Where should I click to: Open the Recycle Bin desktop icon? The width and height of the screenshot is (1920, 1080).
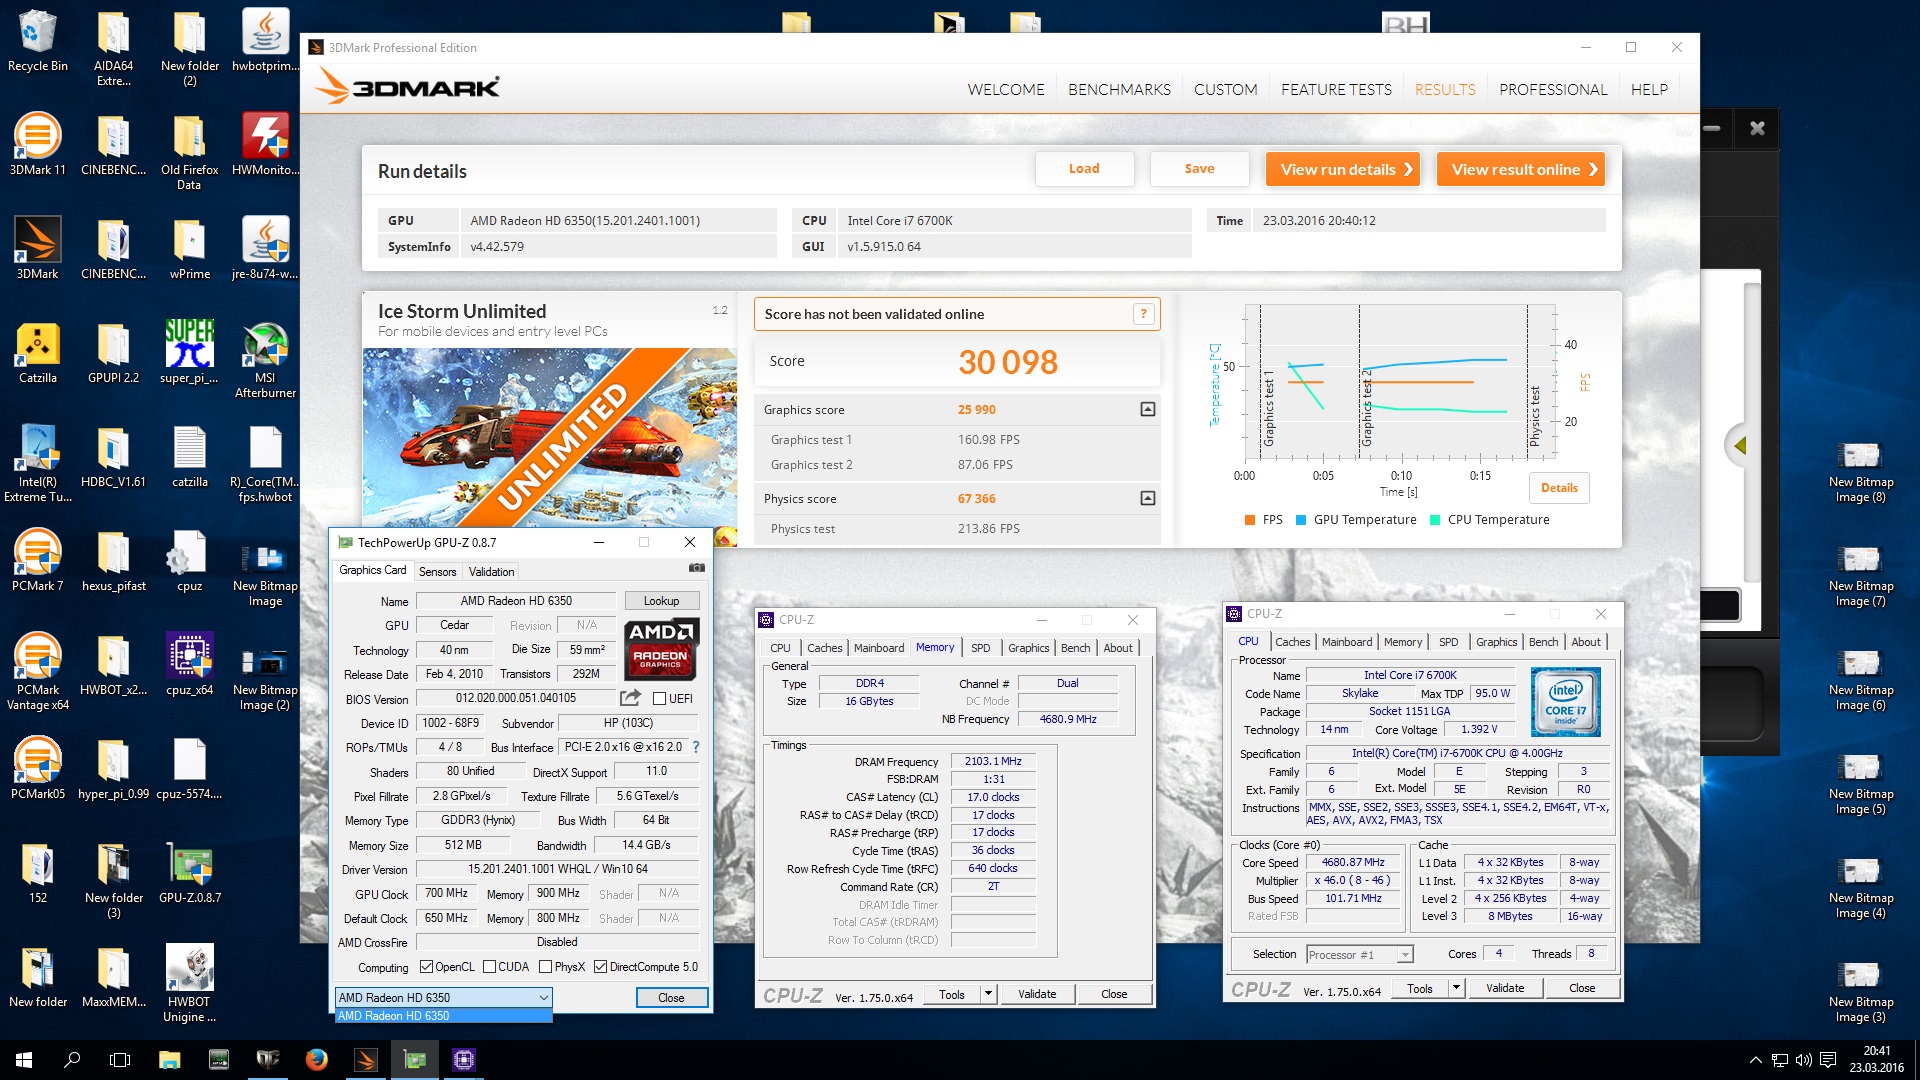pyautogui.click(x=37, y=42)
